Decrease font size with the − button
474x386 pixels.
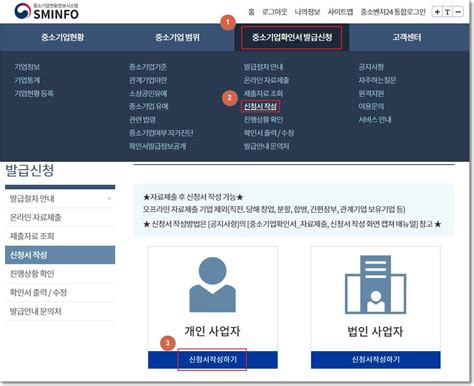[458, 12]
